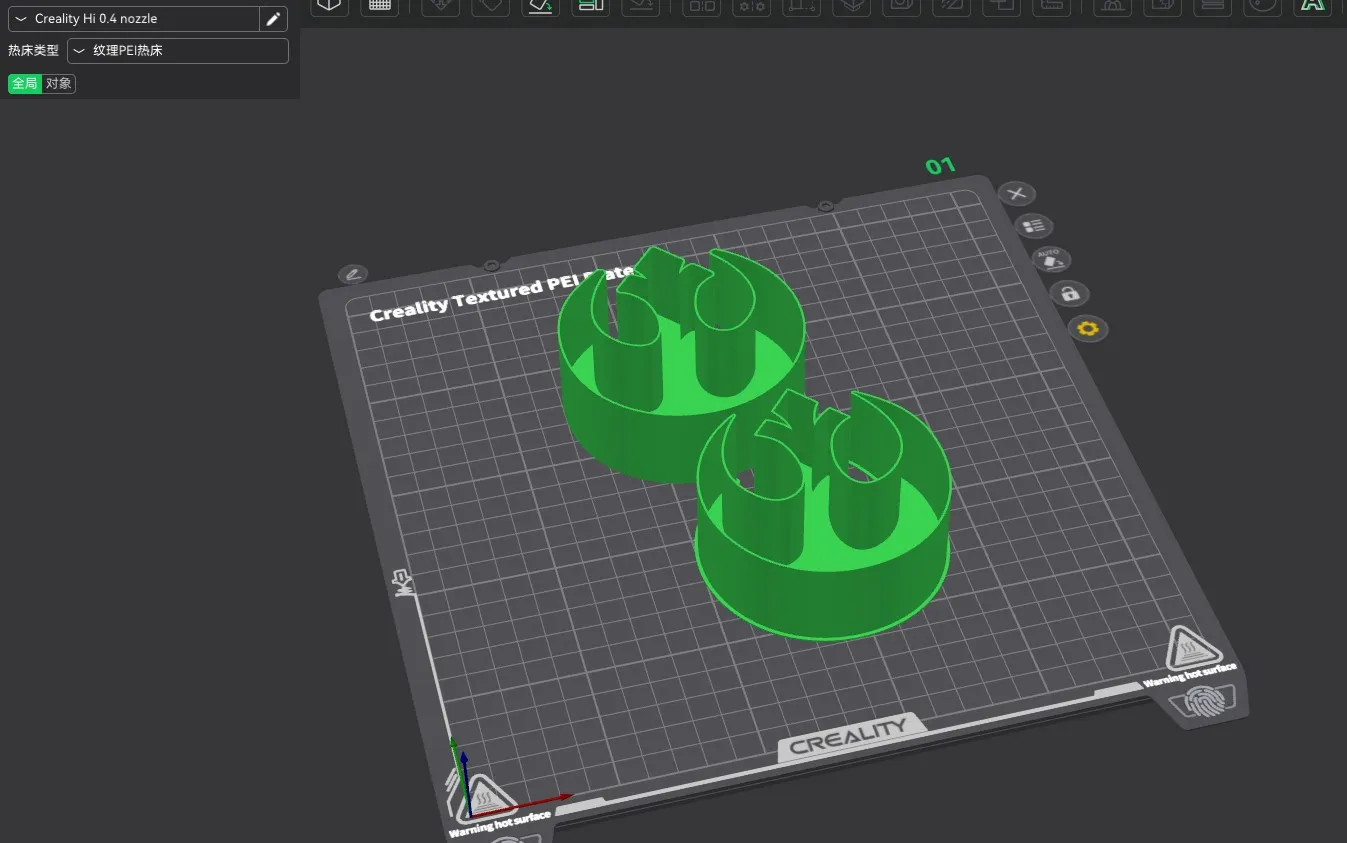Open plate settings with the yellow gear
1347x843 pixels.
[1088, 328]
